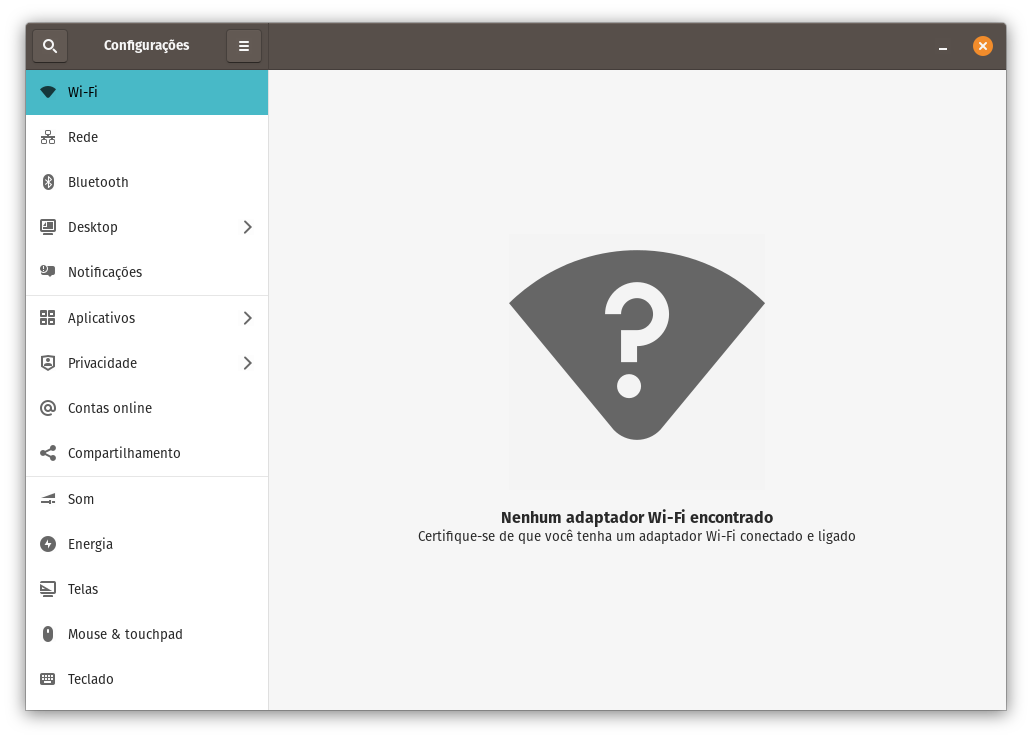The height and width of the screenshot is (739, 1032).
Task: Click the Bluetooth icon in sidebar
Action: pyautogui.click(x=48, y=182)
